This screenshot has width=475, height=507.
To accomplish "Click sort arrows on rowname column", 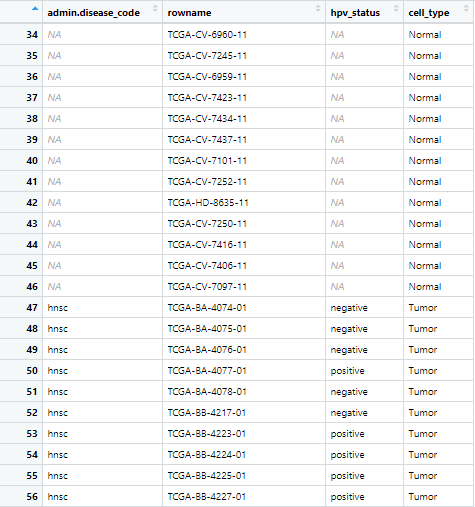I will [318, 9].
